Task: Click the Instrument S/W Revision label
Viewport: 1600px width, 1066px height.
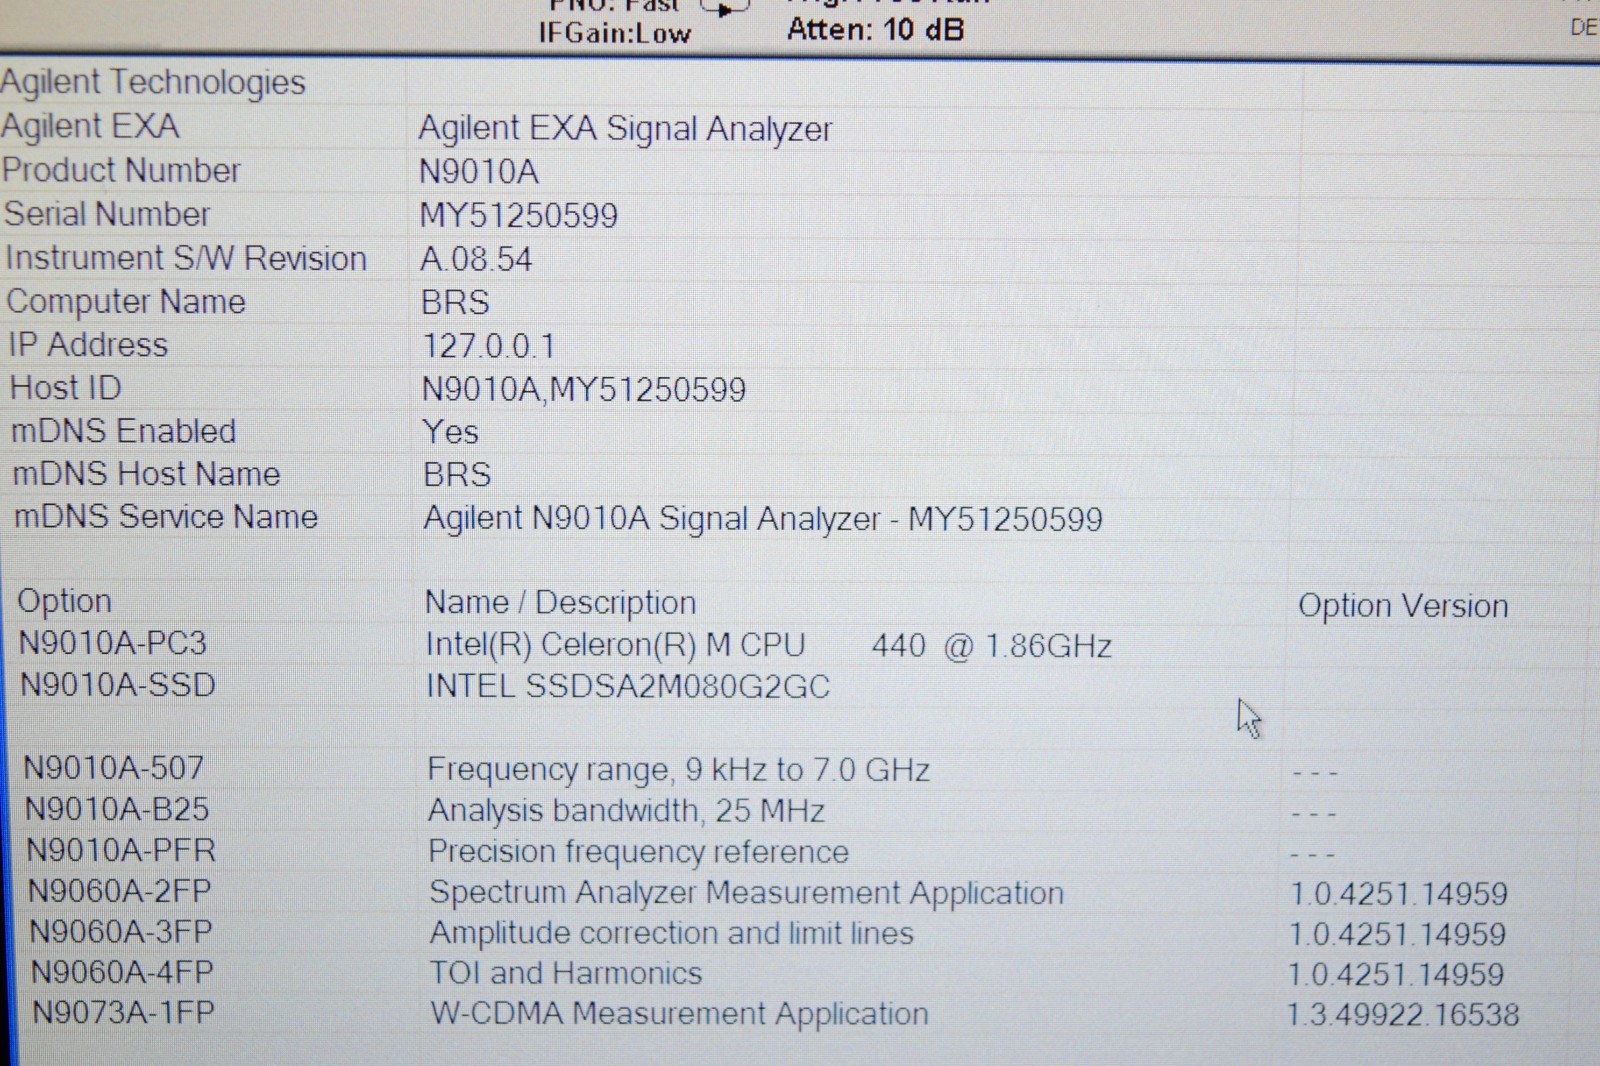Action: (186, 258)
